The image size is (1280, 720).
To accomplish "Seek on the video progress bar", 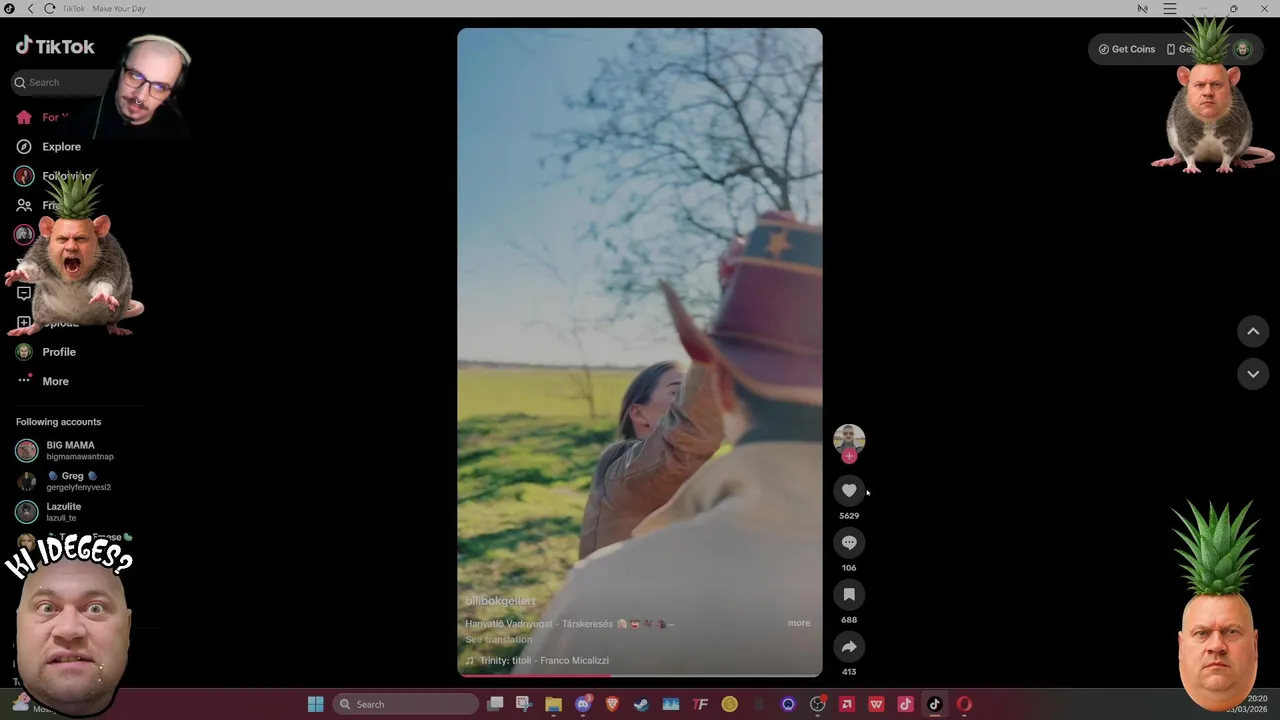I will [x=640, y=676].
